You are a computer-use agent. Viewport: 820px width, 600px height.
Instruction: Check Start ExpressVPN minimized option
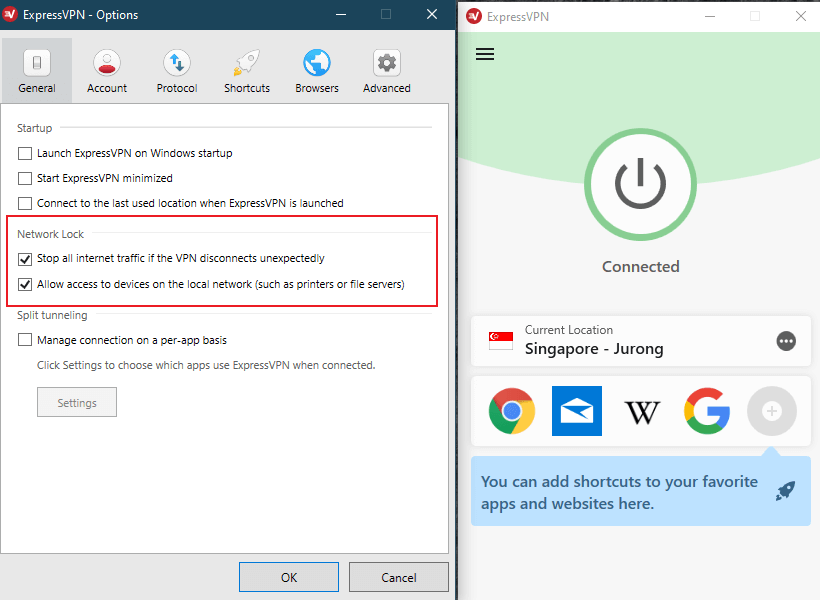pyautogui.click(x=25, y=178)
